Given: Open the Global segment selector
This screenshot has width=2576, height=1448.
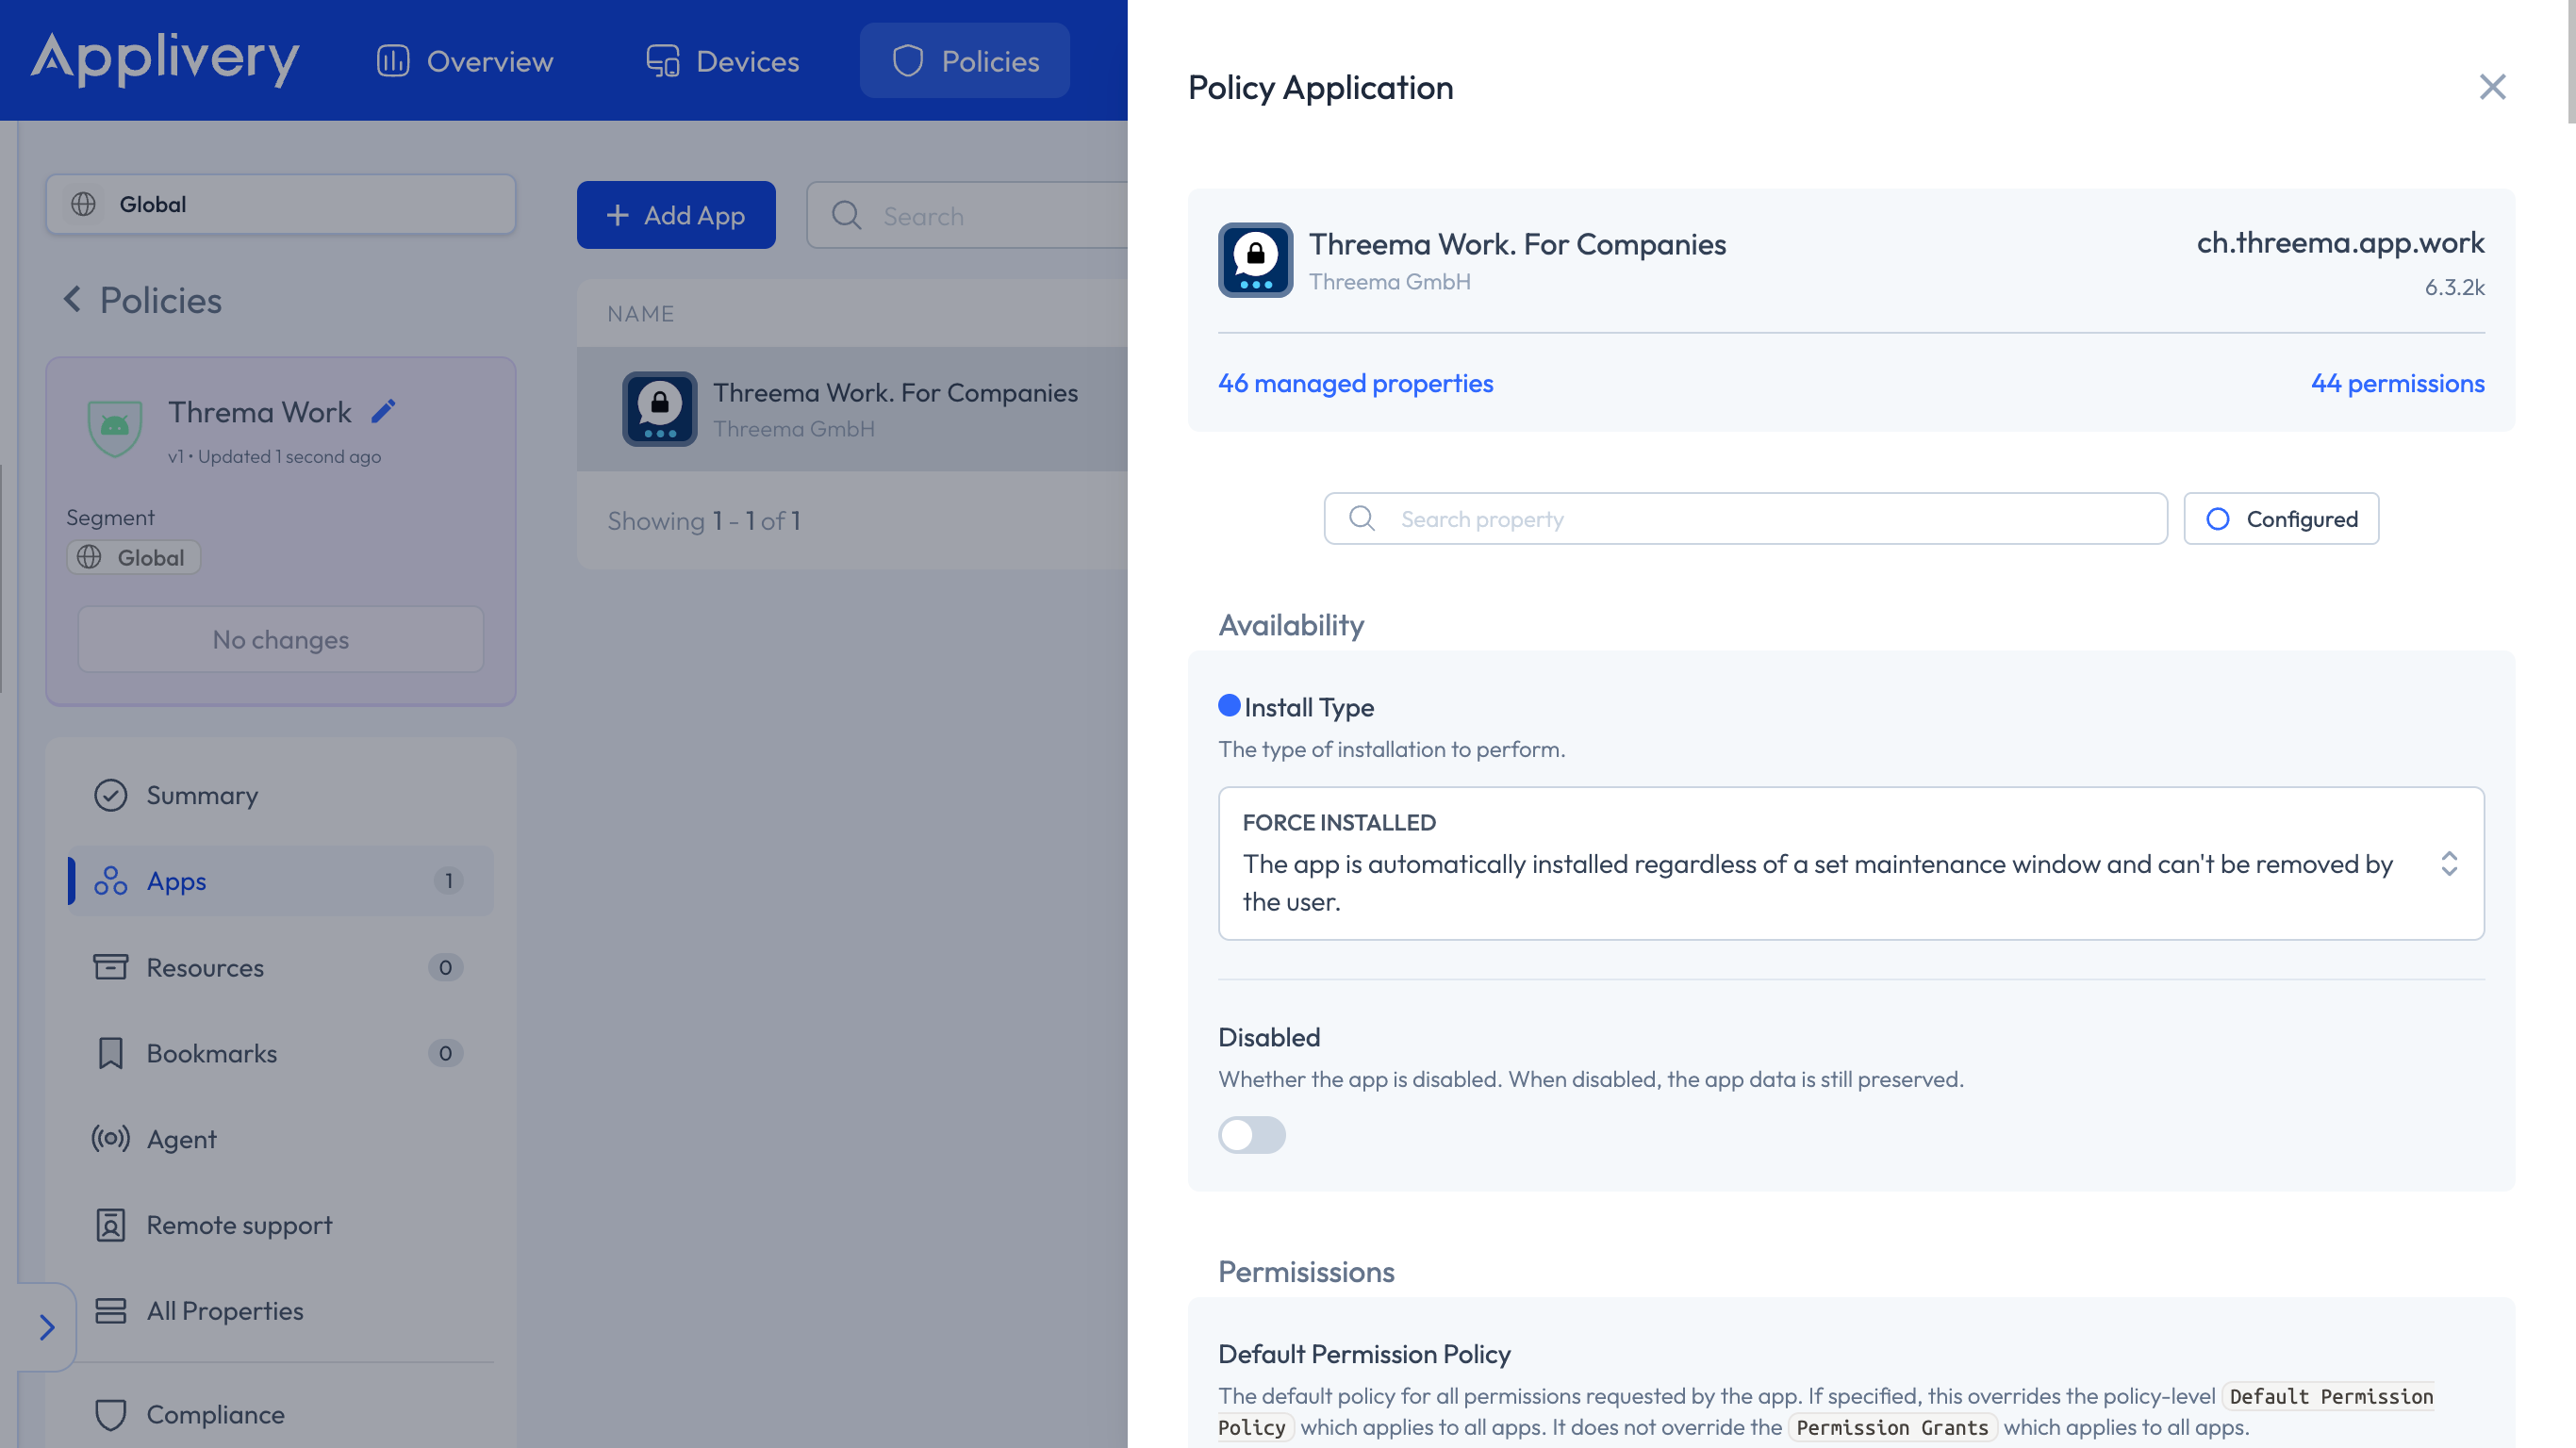Looking at the screenshot, I should tap(280, 204).
